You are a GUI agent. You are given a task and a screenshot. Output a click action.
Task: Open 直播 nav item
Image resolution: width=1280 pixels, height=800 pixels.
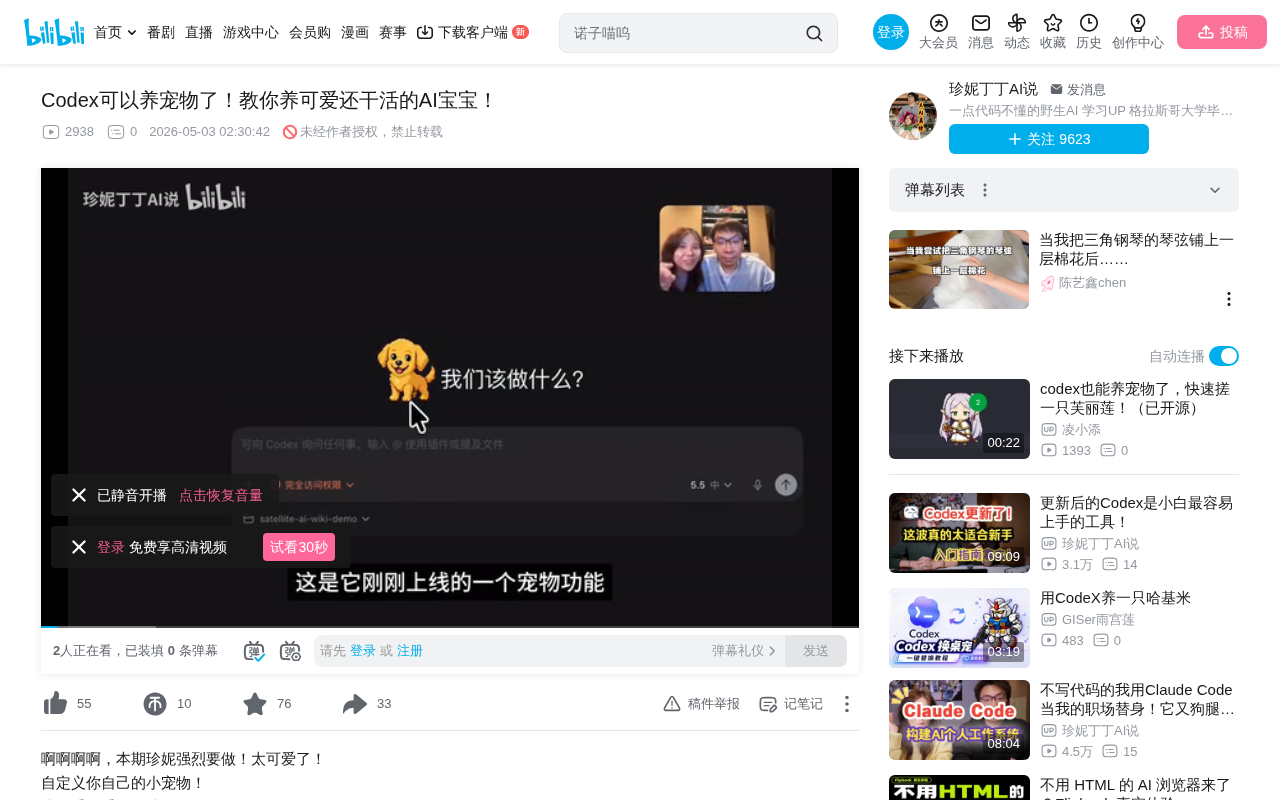(199, 32)
